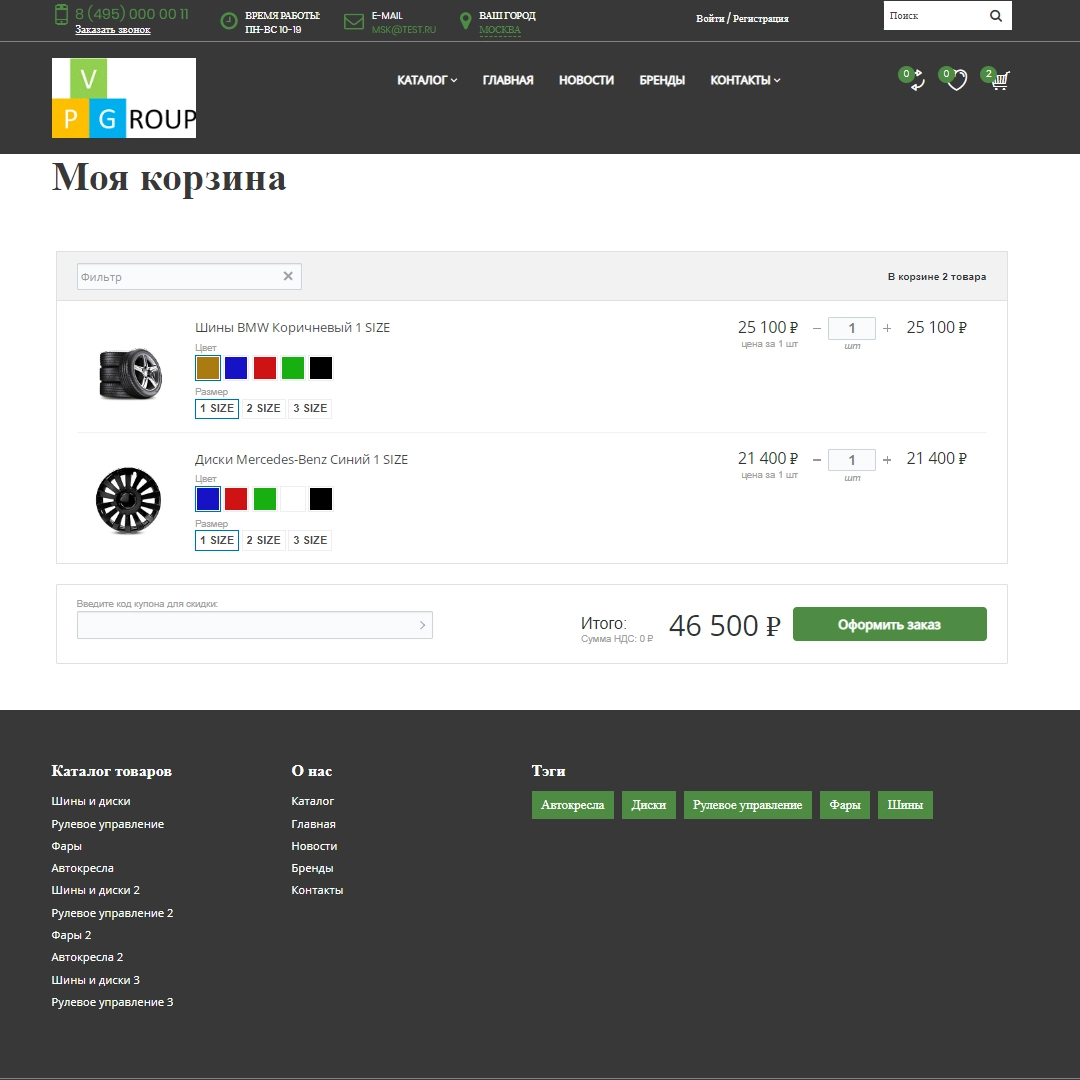
Task: Click the email envelope icon in header
Action: click(x=352, y=21)
